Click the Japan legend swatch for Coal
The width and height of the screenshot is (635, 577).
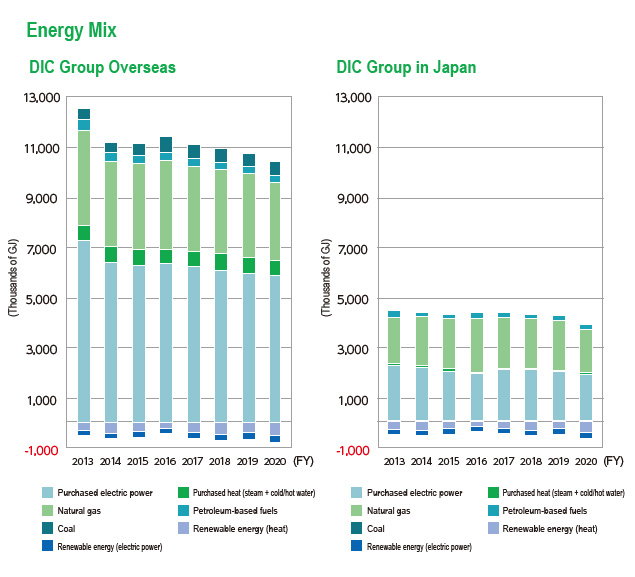(357, 528)
